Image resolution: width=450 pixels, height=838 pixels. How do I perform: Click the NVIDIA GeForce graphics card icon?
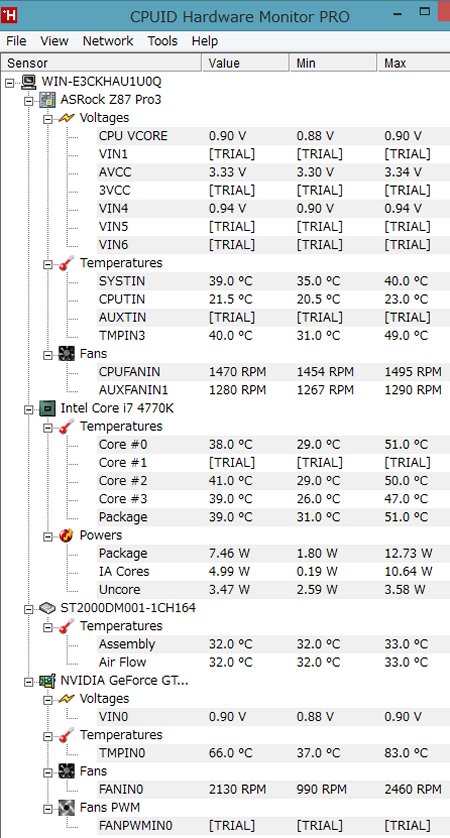[x=48, y=681]
